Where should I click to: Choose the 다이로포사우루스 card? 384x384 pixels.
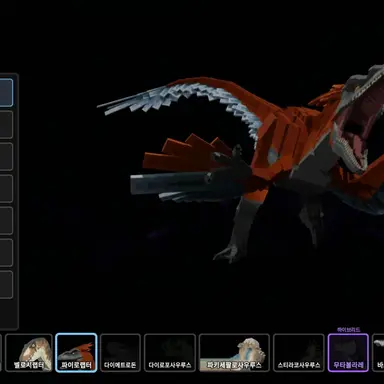[x=170, y=353]
